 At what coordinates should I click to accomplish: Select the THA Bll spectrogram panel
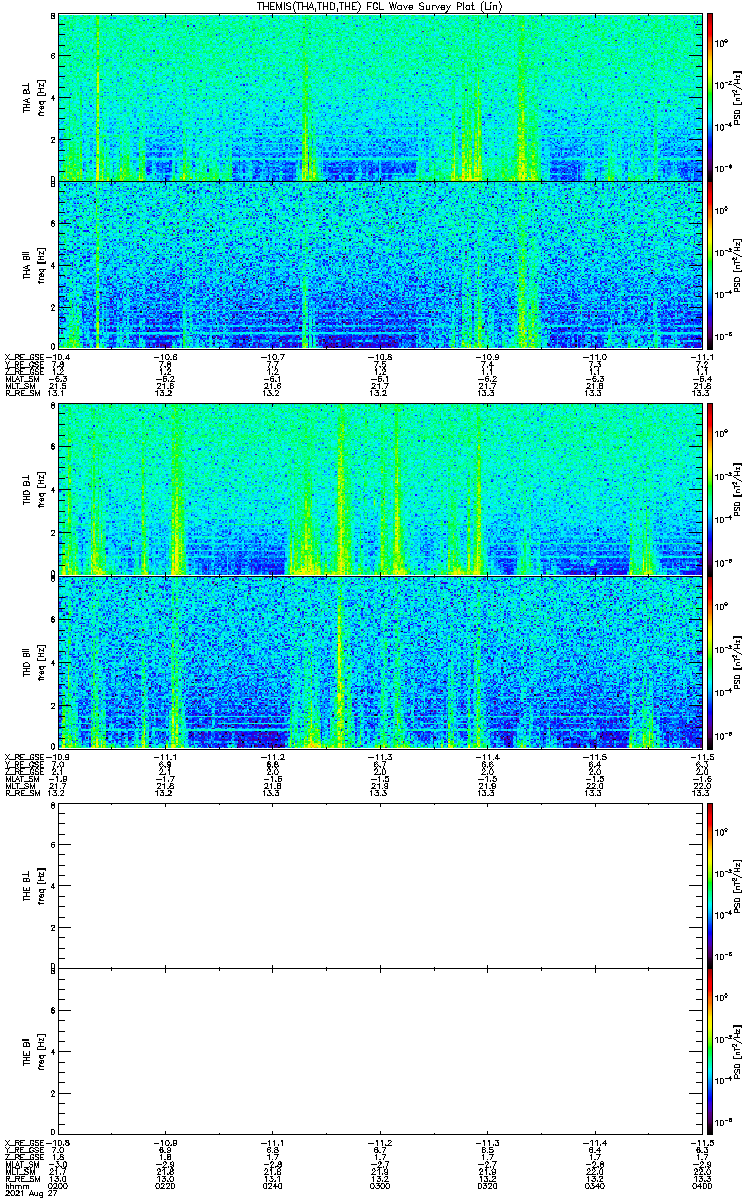pyautogui.click(x=379, y=264)
